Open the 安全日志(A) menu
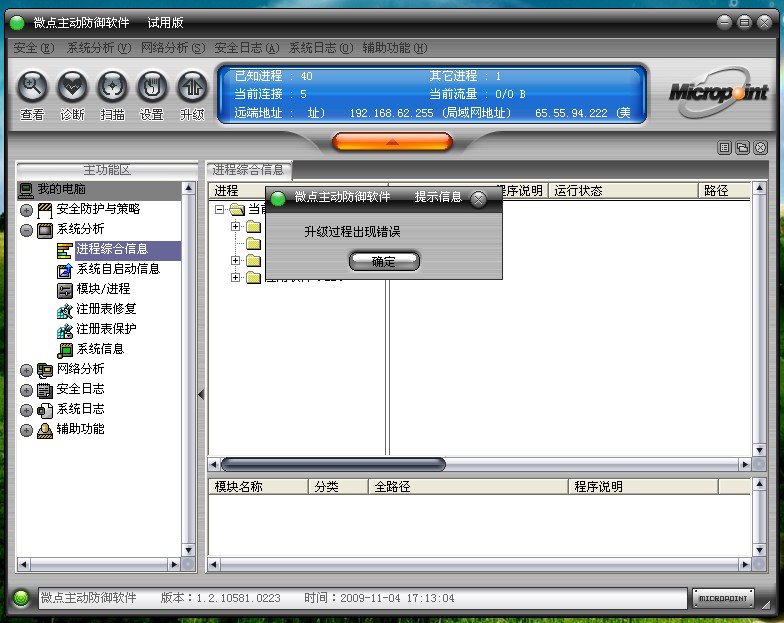This screenshot has width=784, height=623. pyautogui.click(x=246, y=48)
